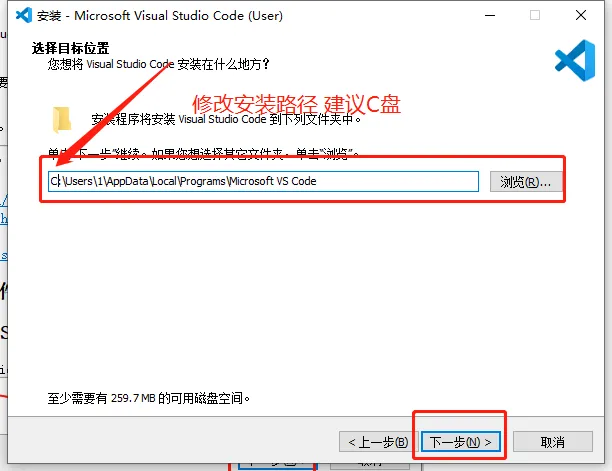Image resolution: width=612 pixels, height=471 pixels.
Task: Click the yellow folder icon
Action: (x=62, y=119)
